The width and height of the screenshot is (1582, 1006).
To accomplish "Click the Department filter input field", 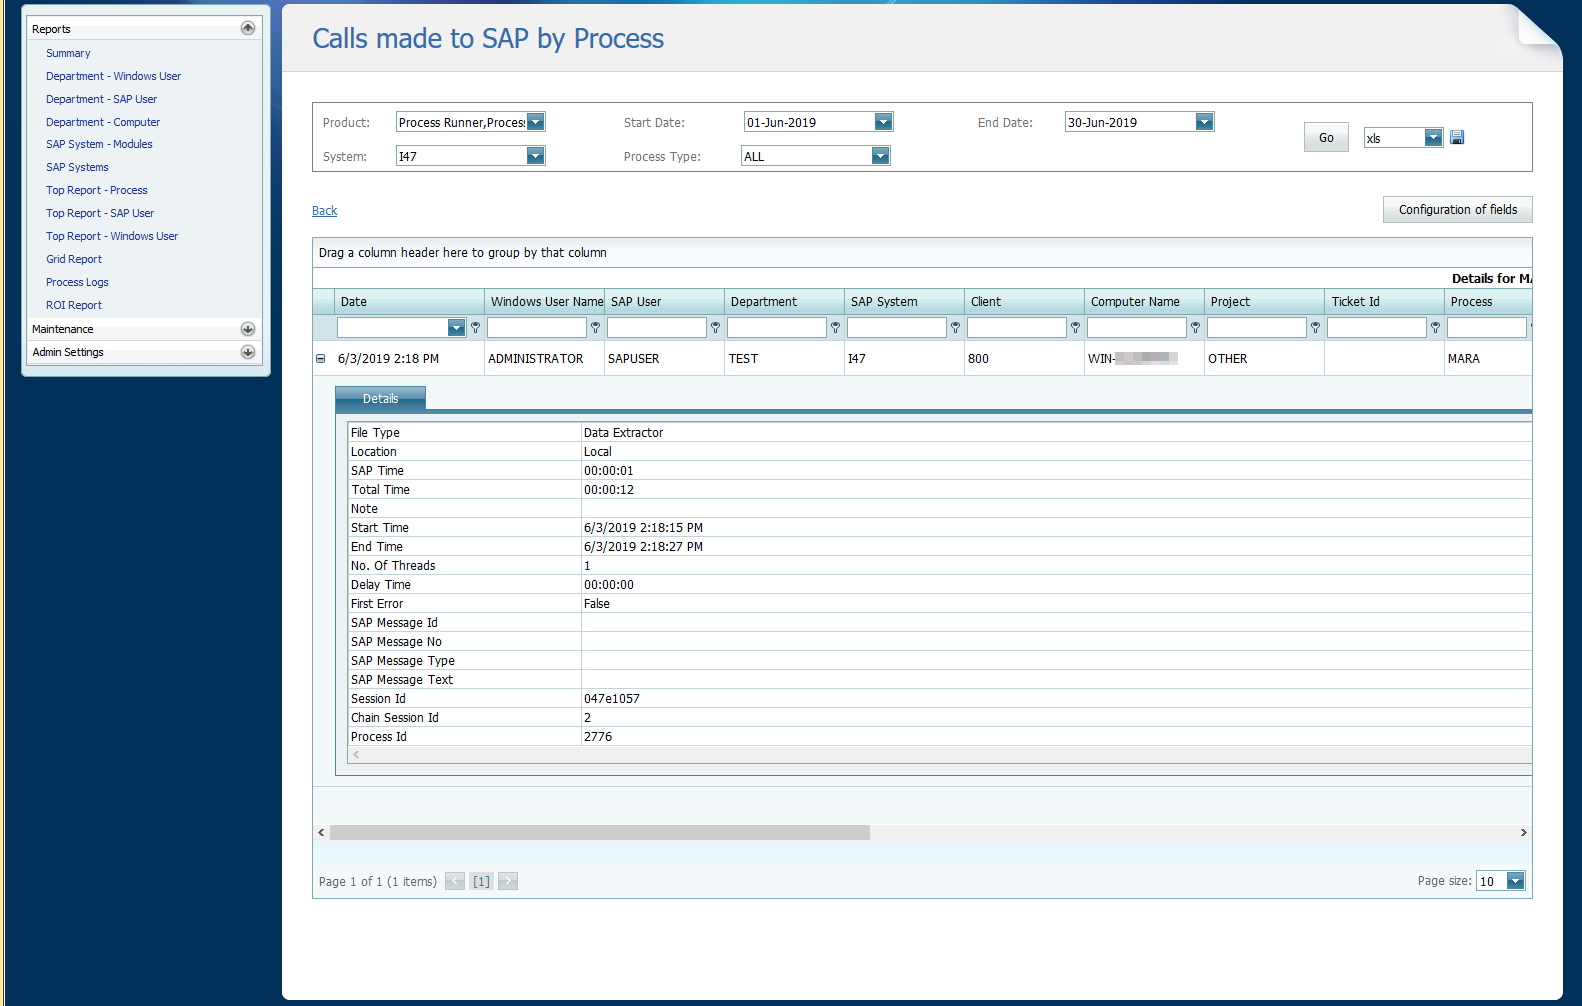I will pyautogui.click(x=777, y=327).
